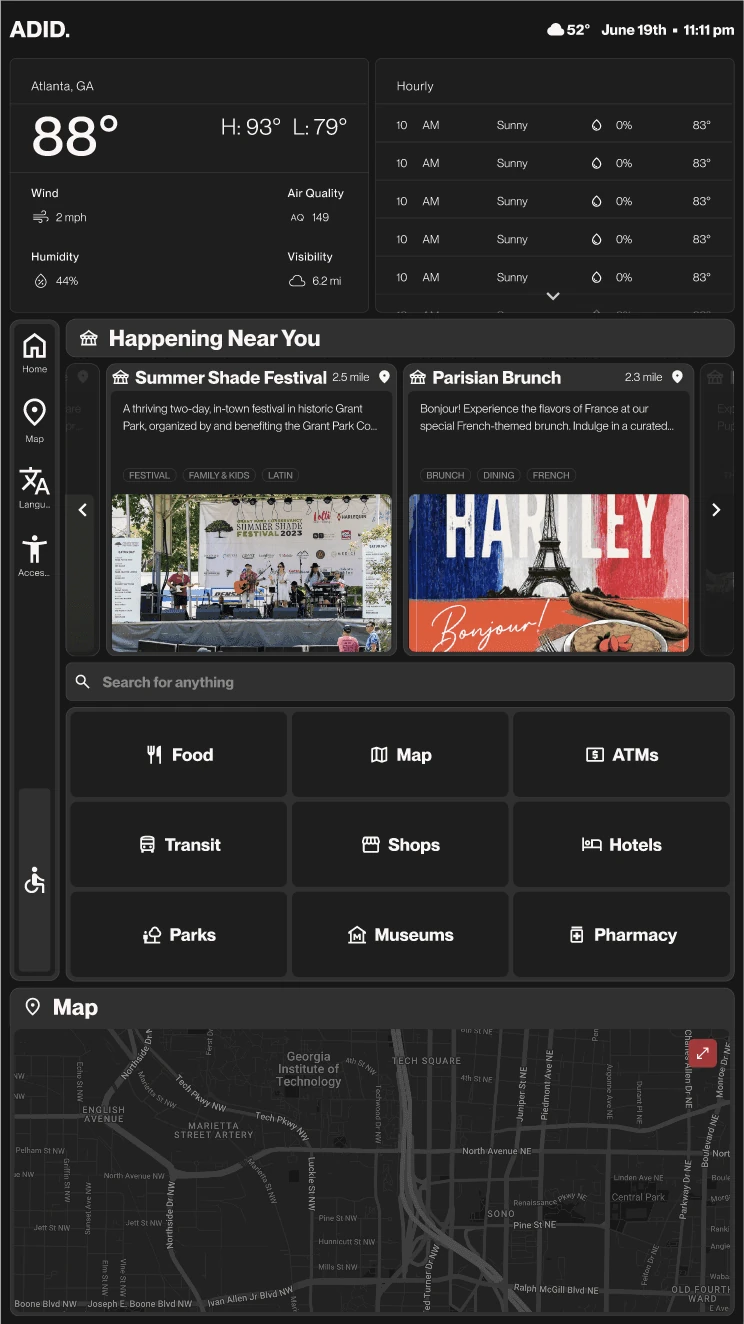Viewport: 744px width, 1324px height.
Task: Click the wind icon beside 2 mph
Action: 41,217
